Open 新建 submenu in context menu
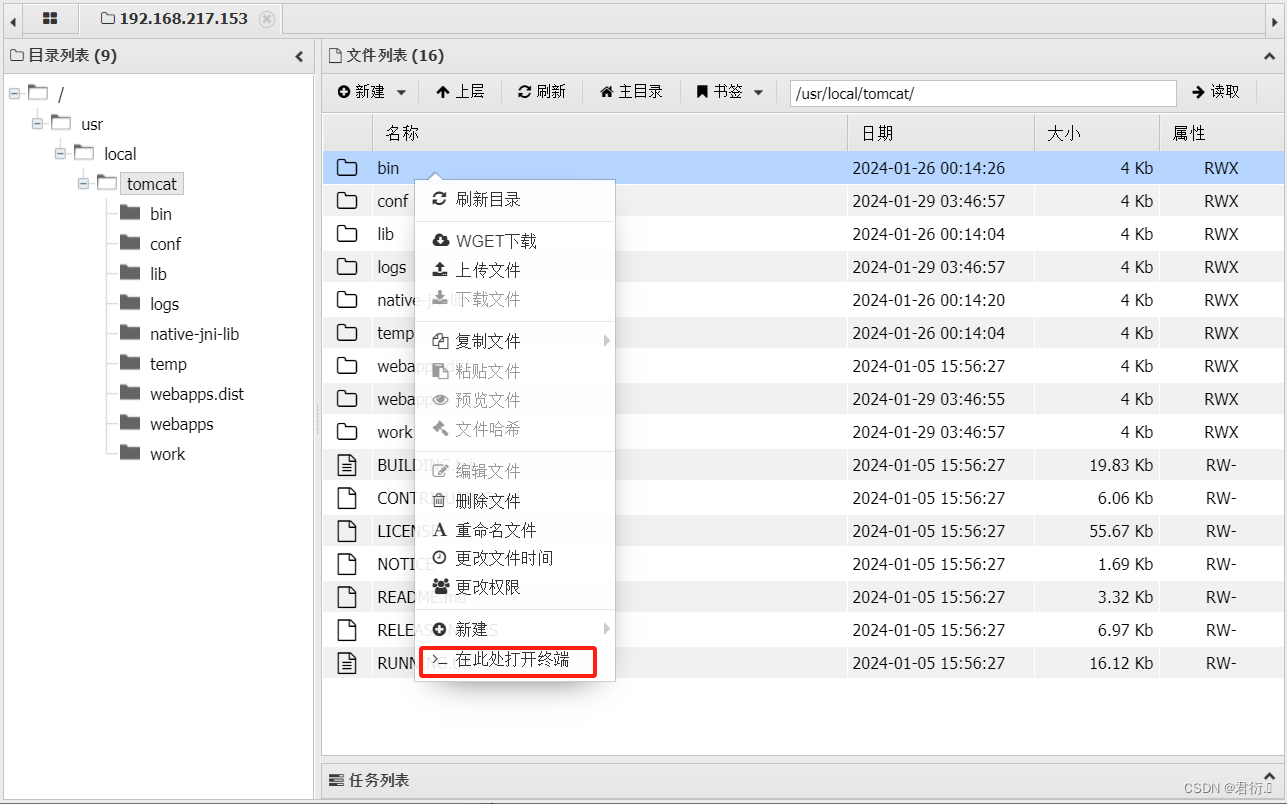Image resolution: width=1287 pixels, height=804 pixels. coord(515,629)
